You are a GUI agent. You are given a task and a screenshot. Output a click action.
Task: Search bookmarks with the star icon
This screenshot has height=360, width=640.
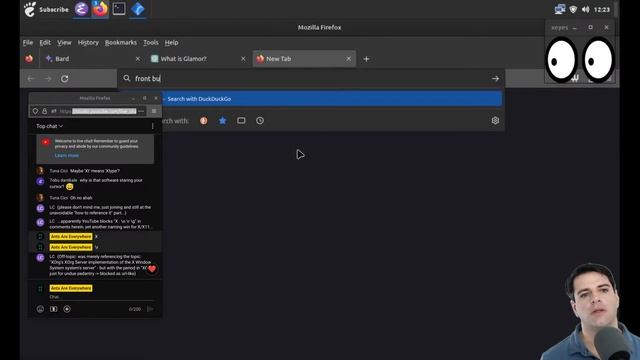click(222, 120)
